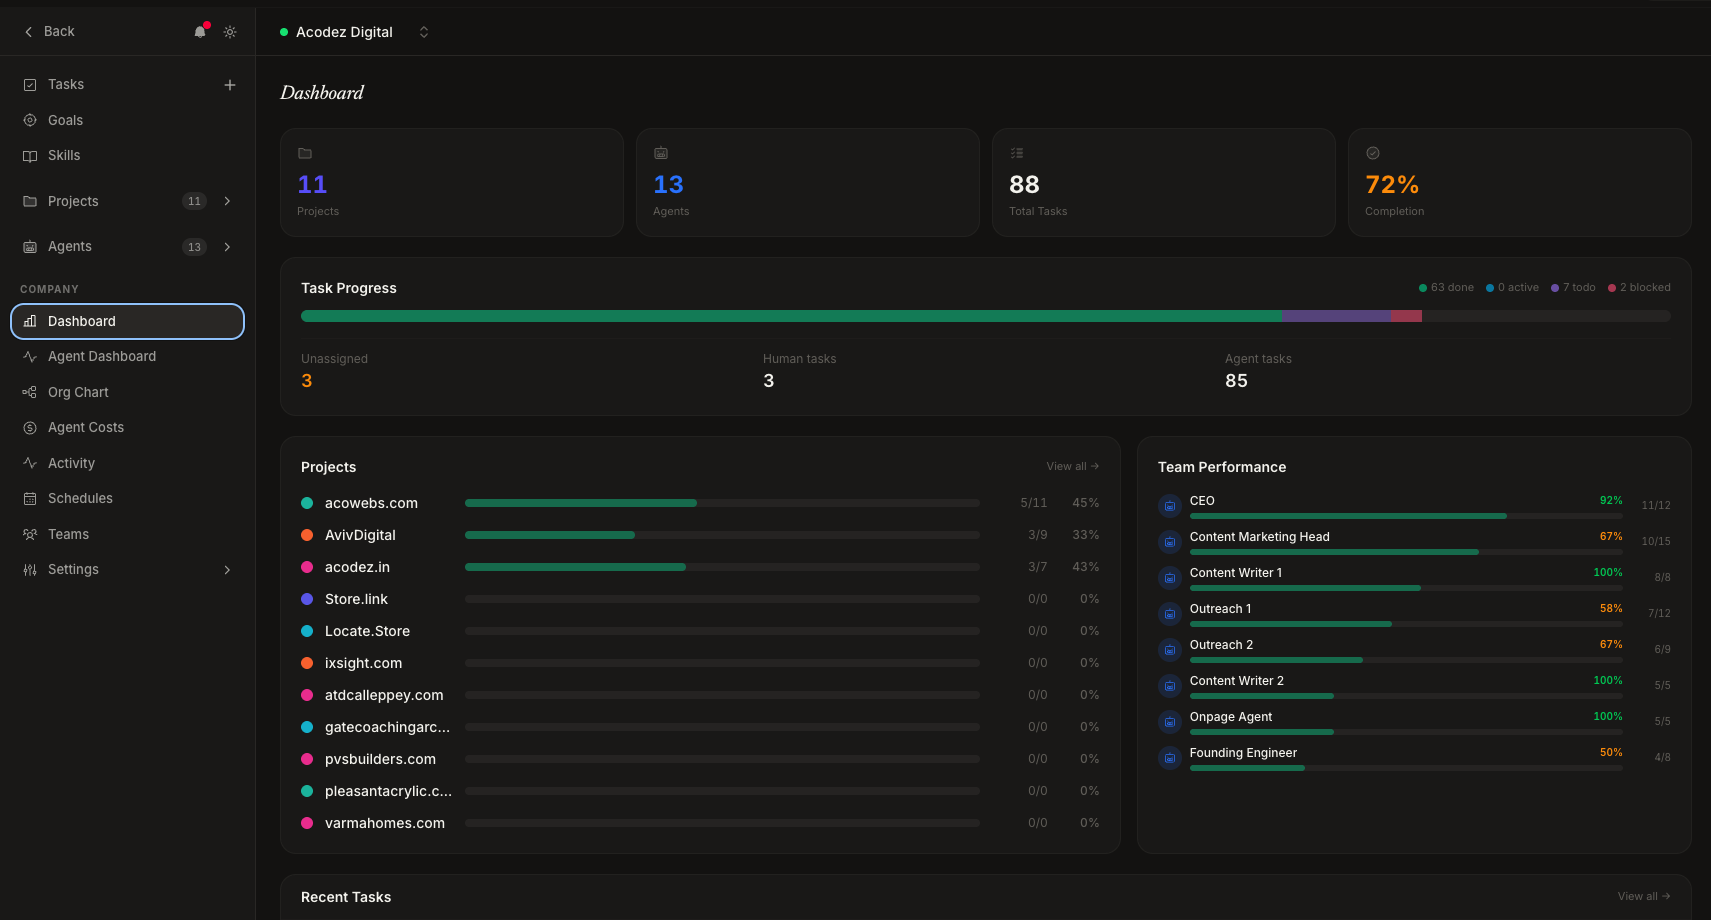Click the Settings sliders icon
This screenshot has height=920, width=1711.
click(x=30, y=570)
